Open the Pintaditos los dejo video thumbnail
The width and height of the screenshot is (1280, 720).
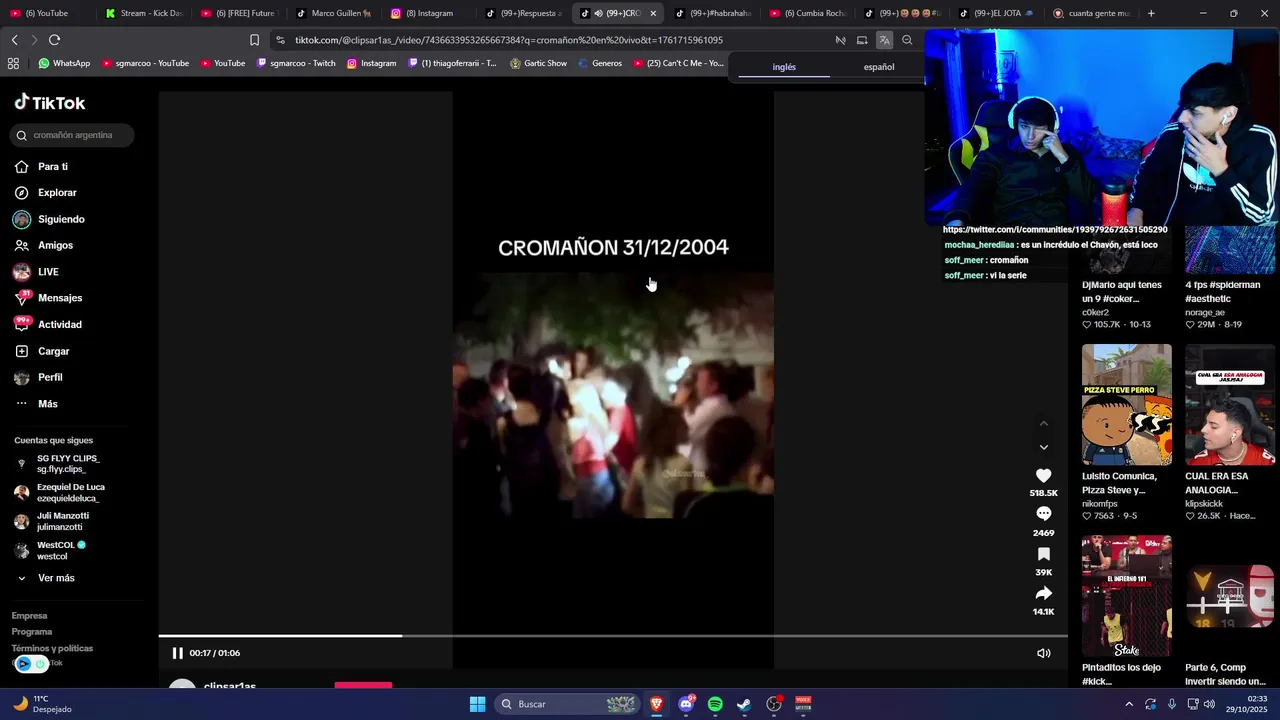click(x=1127, y=595)
